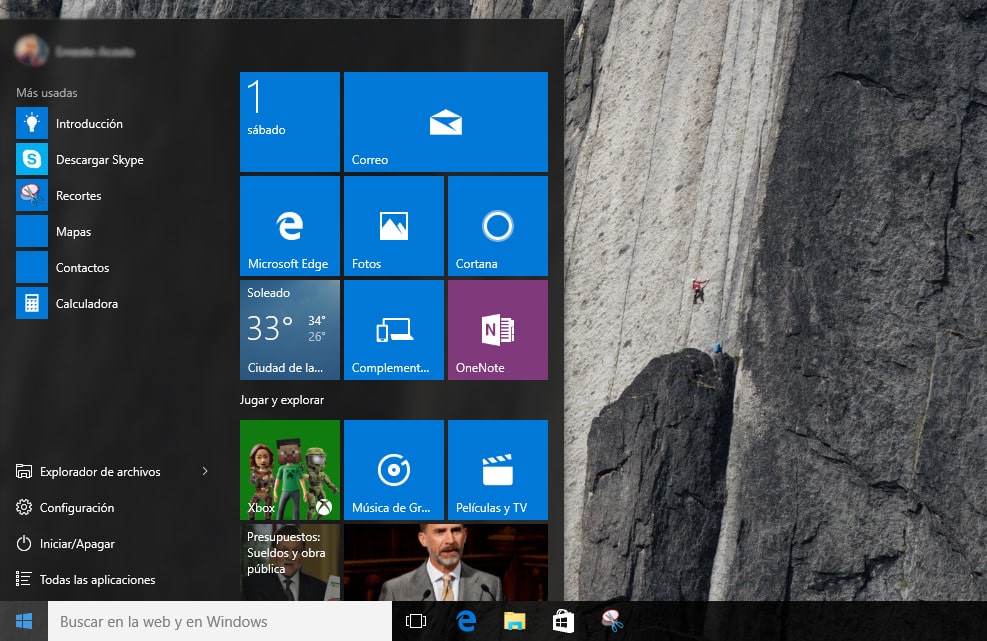Screen dimensions: 987x641
Task: Open the calendar tile showing sábado 1
Action: pyautogui.click(x=289, y=120)
